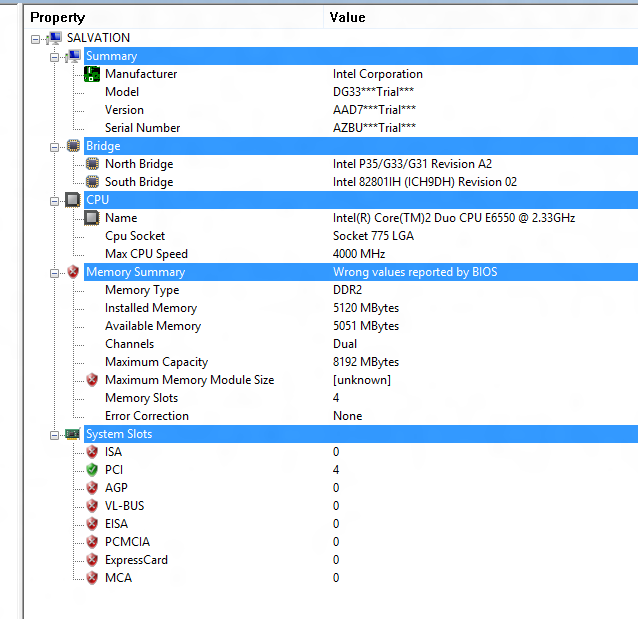The height and width of the screenshot is (619, 638).
Task: Select the Channels row
Action: click(361, 344)
